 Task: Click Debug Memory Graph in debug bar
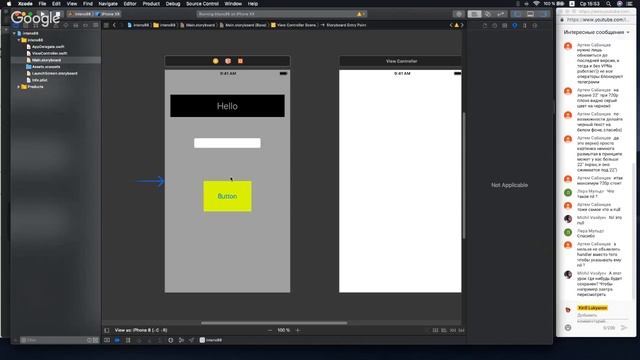[x=181, y=340]
